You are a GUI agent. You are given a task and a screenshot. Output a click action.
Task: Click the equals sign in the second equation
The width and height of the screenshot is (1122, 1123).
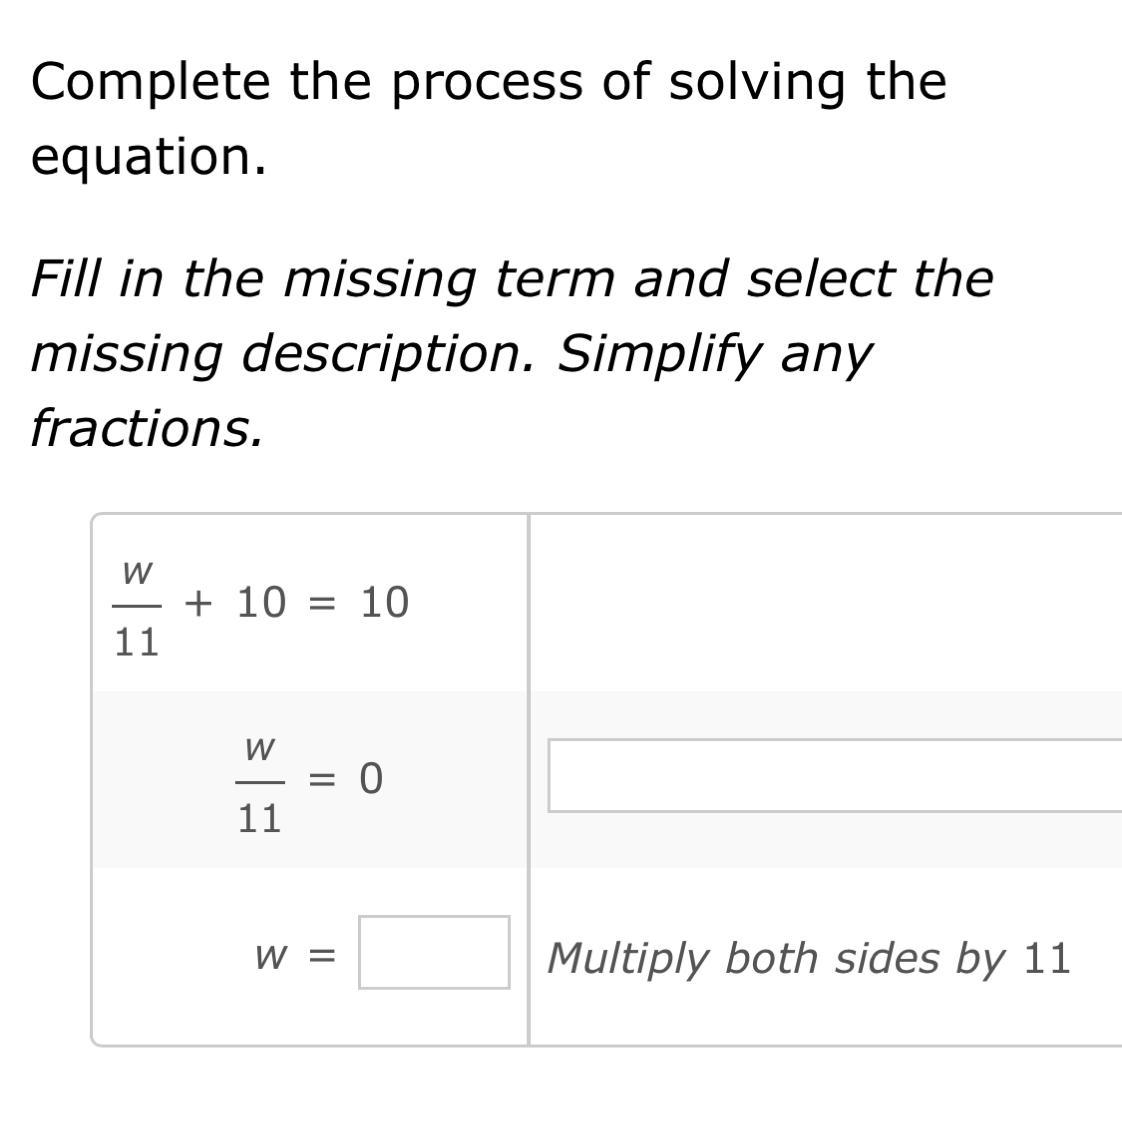point(321,779)
